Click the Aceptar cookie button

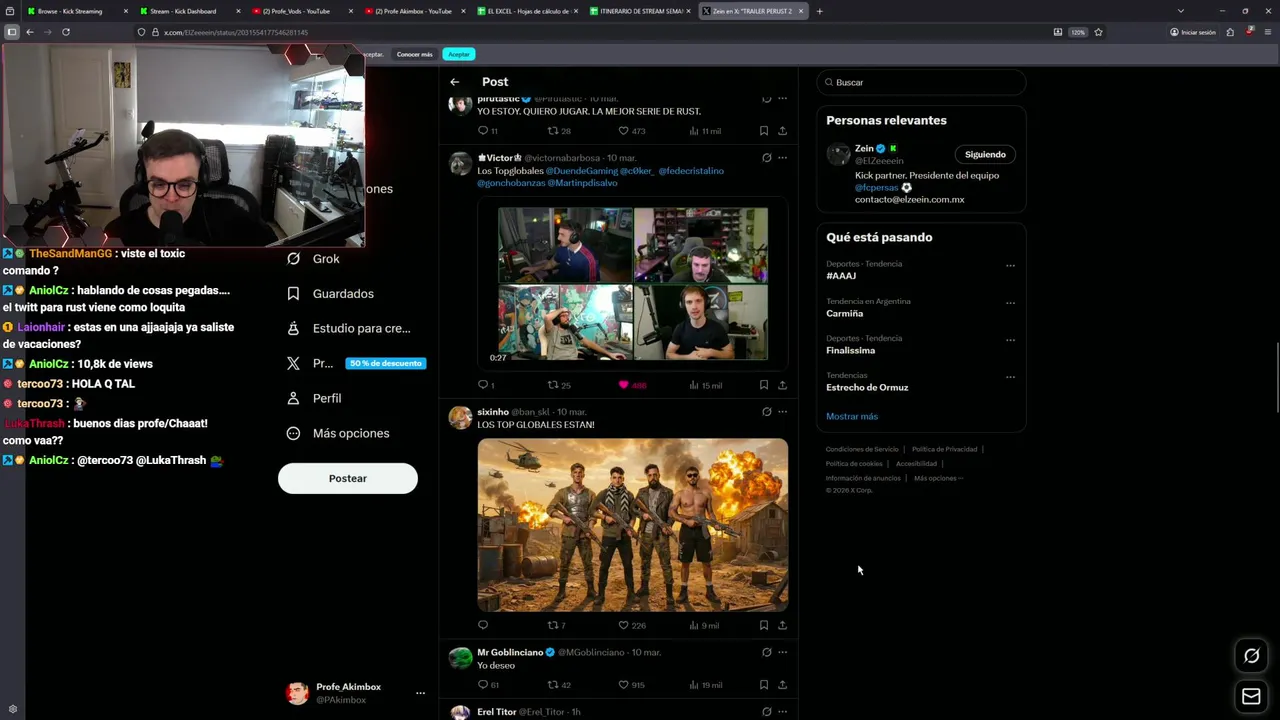[459, 54]
